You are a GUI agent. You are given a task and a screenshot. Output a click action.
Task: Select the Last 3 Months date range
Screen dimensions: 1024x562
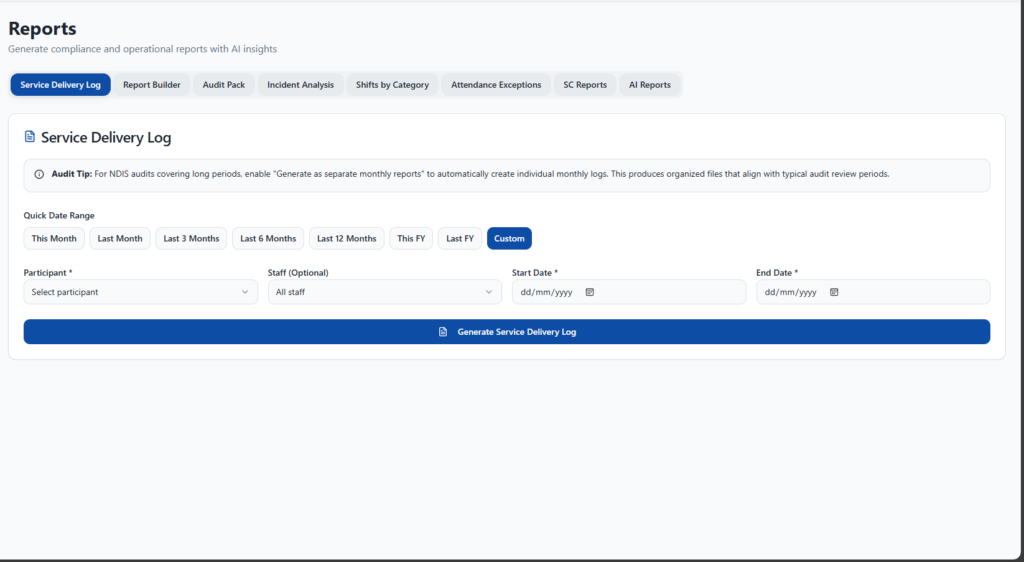click(x=191, y=238)
